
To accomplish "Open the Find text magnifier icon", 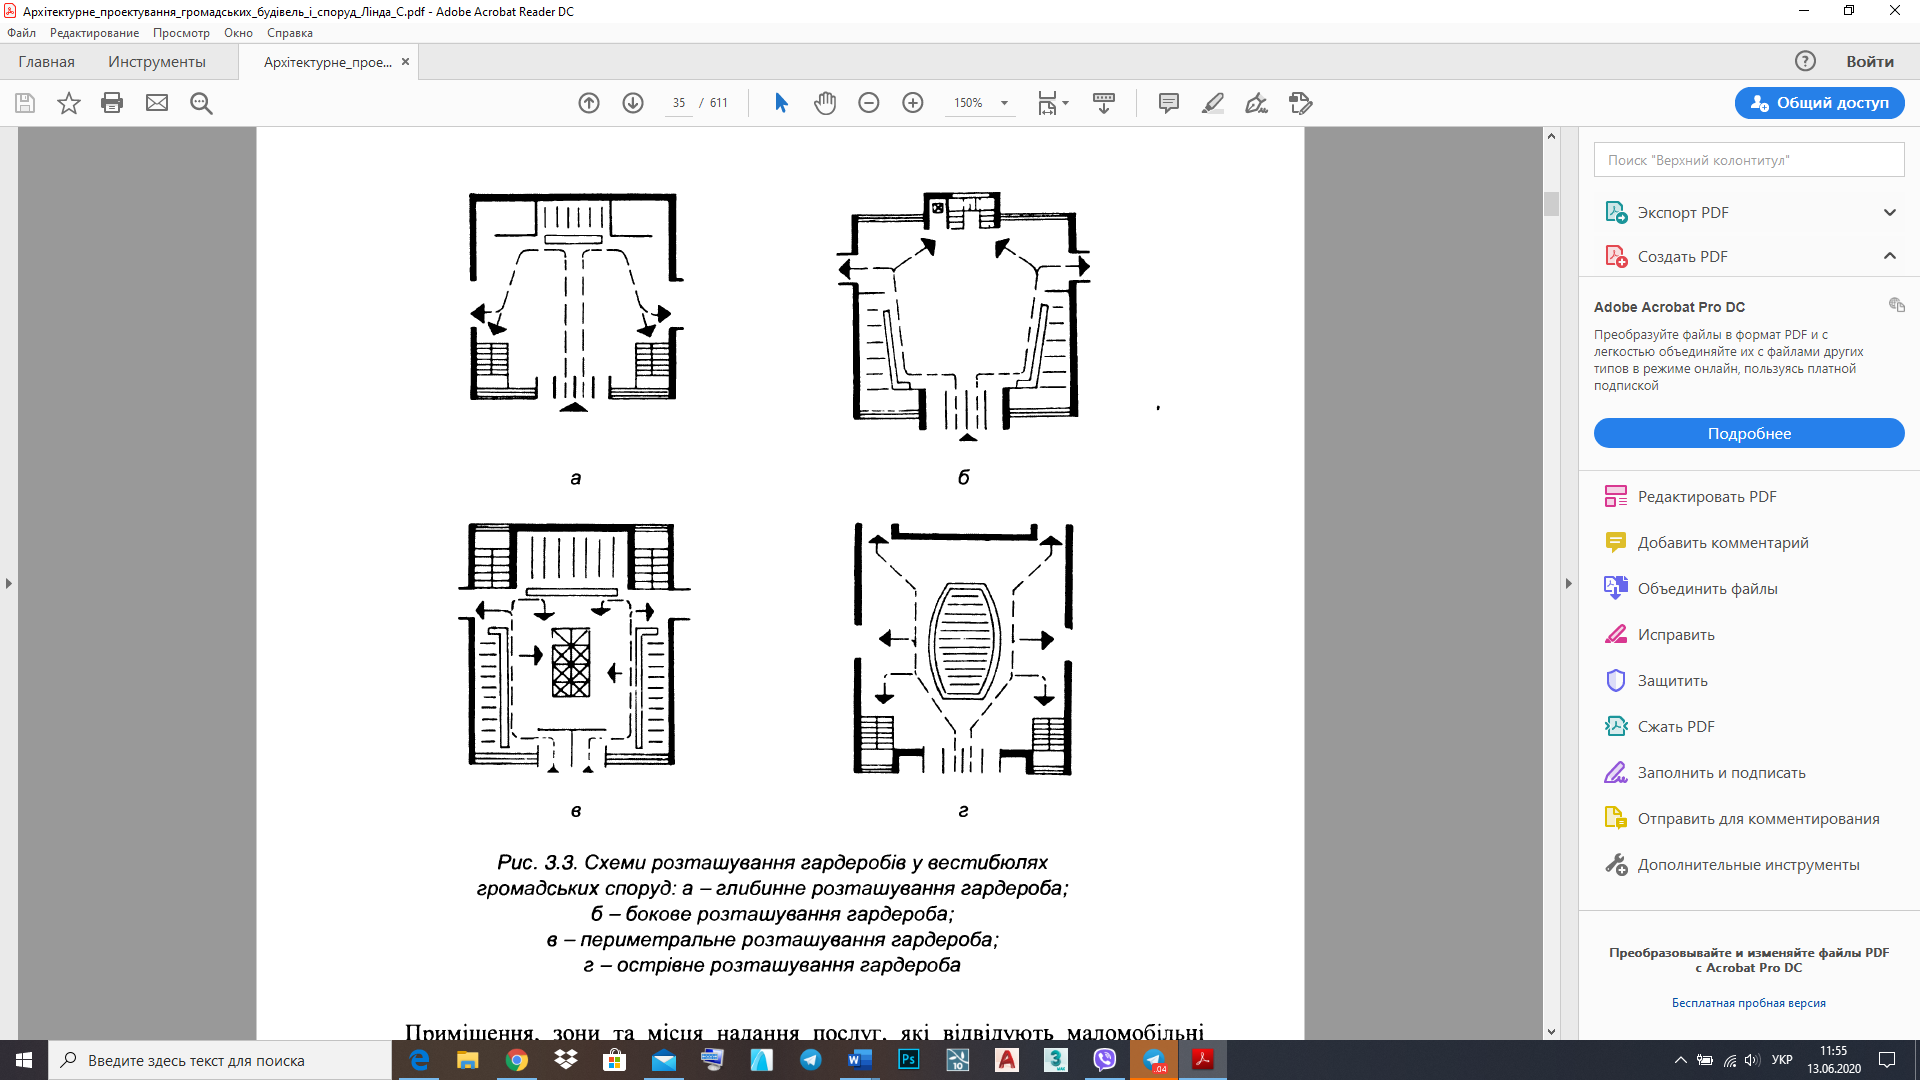I will click(x=201, y=103).
